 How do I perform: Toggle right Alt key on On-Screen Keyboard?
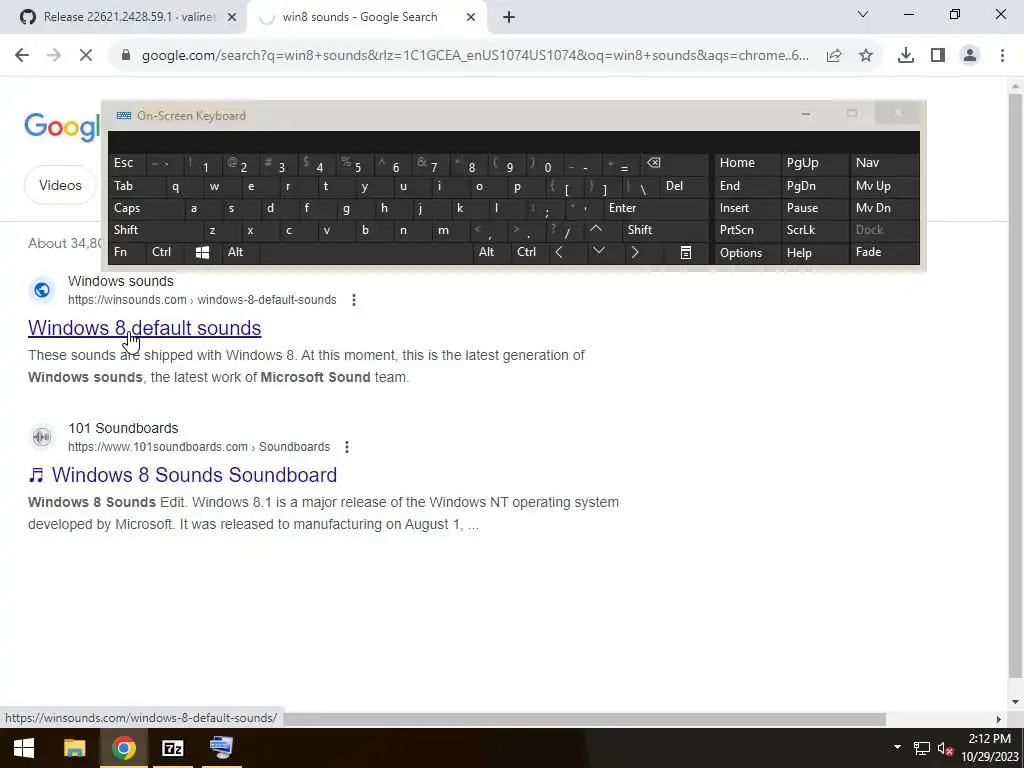click(x=490, y=253)
